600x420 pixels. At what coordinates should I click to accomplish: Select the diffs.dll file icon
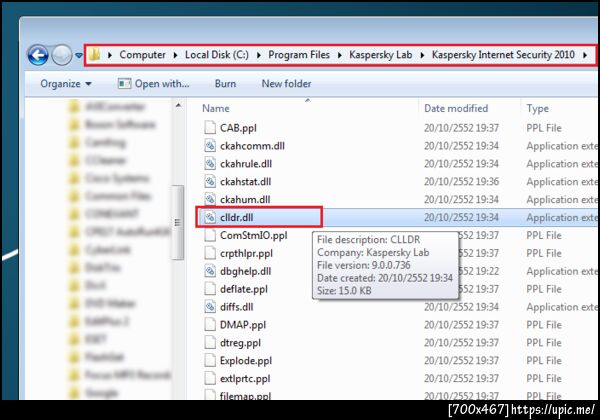tap(210, 307)
